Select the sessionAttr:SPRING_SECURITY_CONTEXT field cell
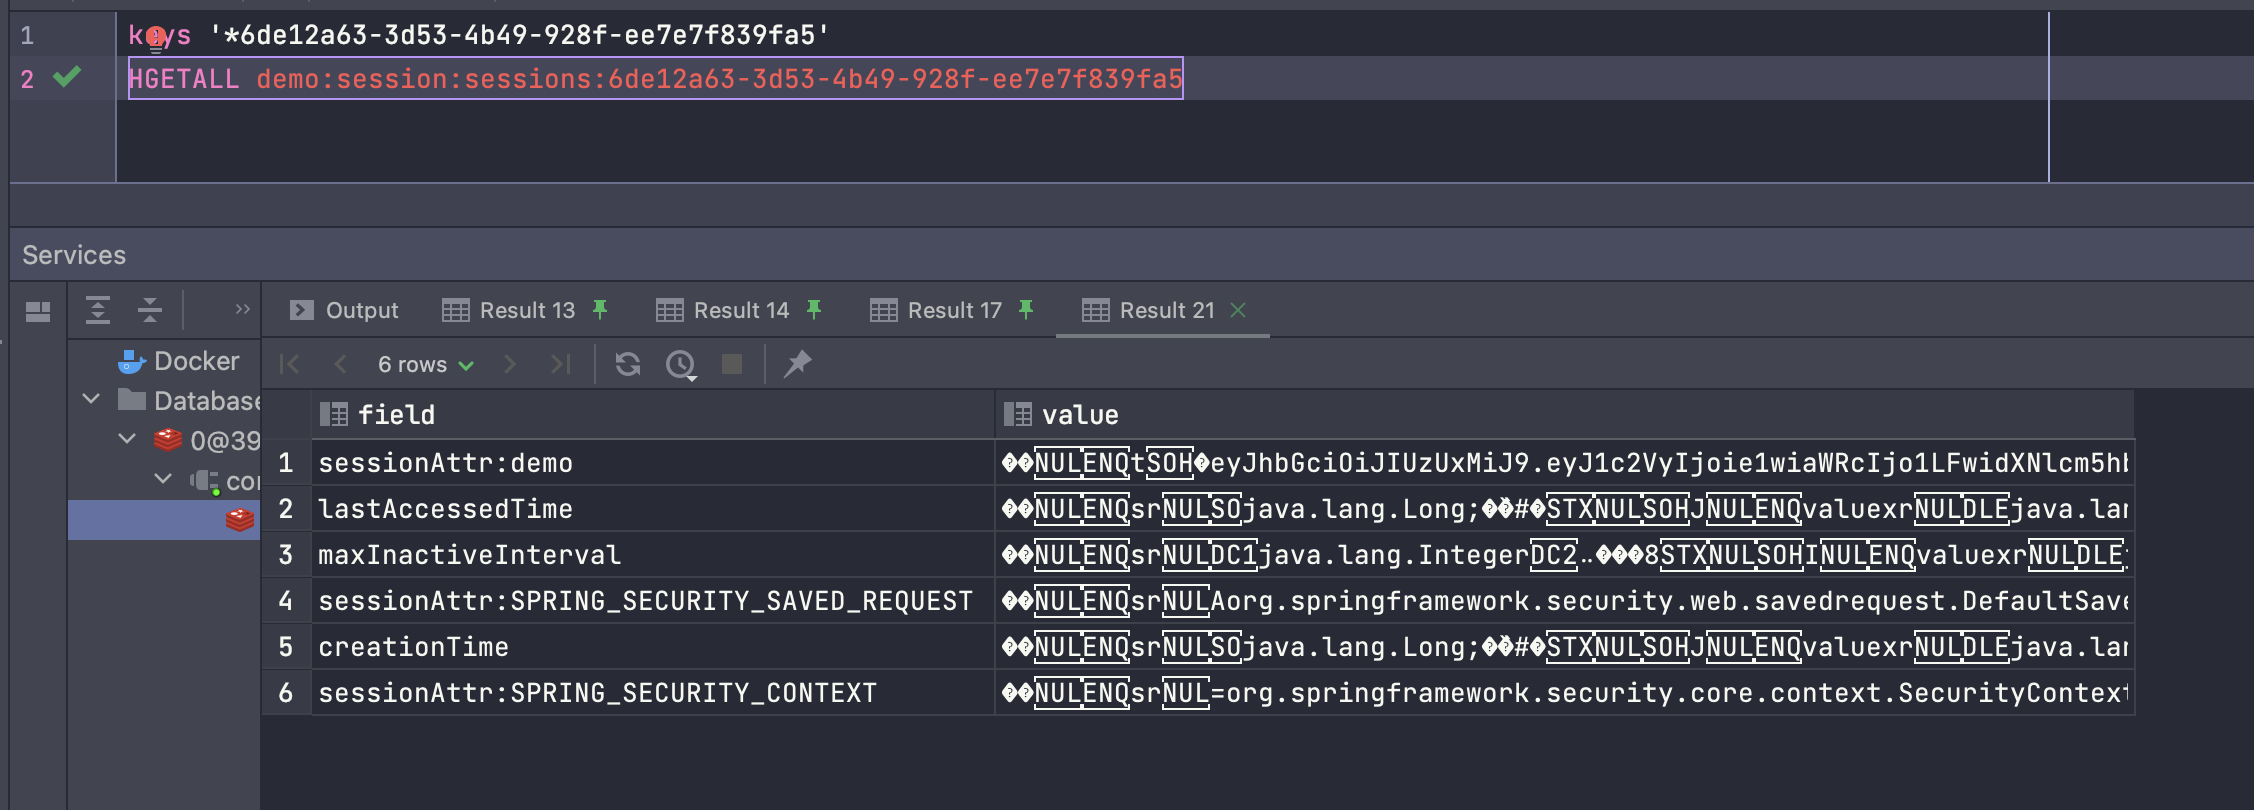The image size is (2254, 810). click(653, 693)
